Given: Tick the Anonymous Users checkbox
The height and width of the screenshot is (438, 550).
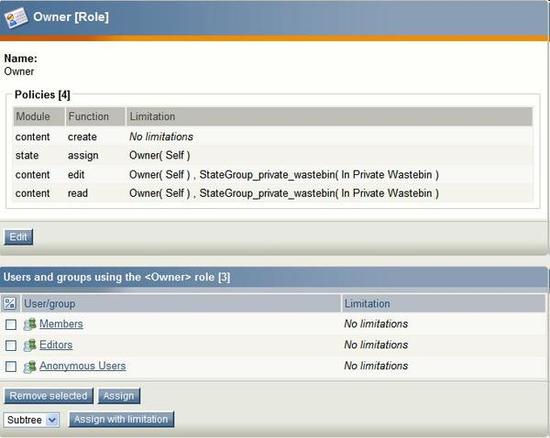Looking at the screenshot, I should coord(11,367).
